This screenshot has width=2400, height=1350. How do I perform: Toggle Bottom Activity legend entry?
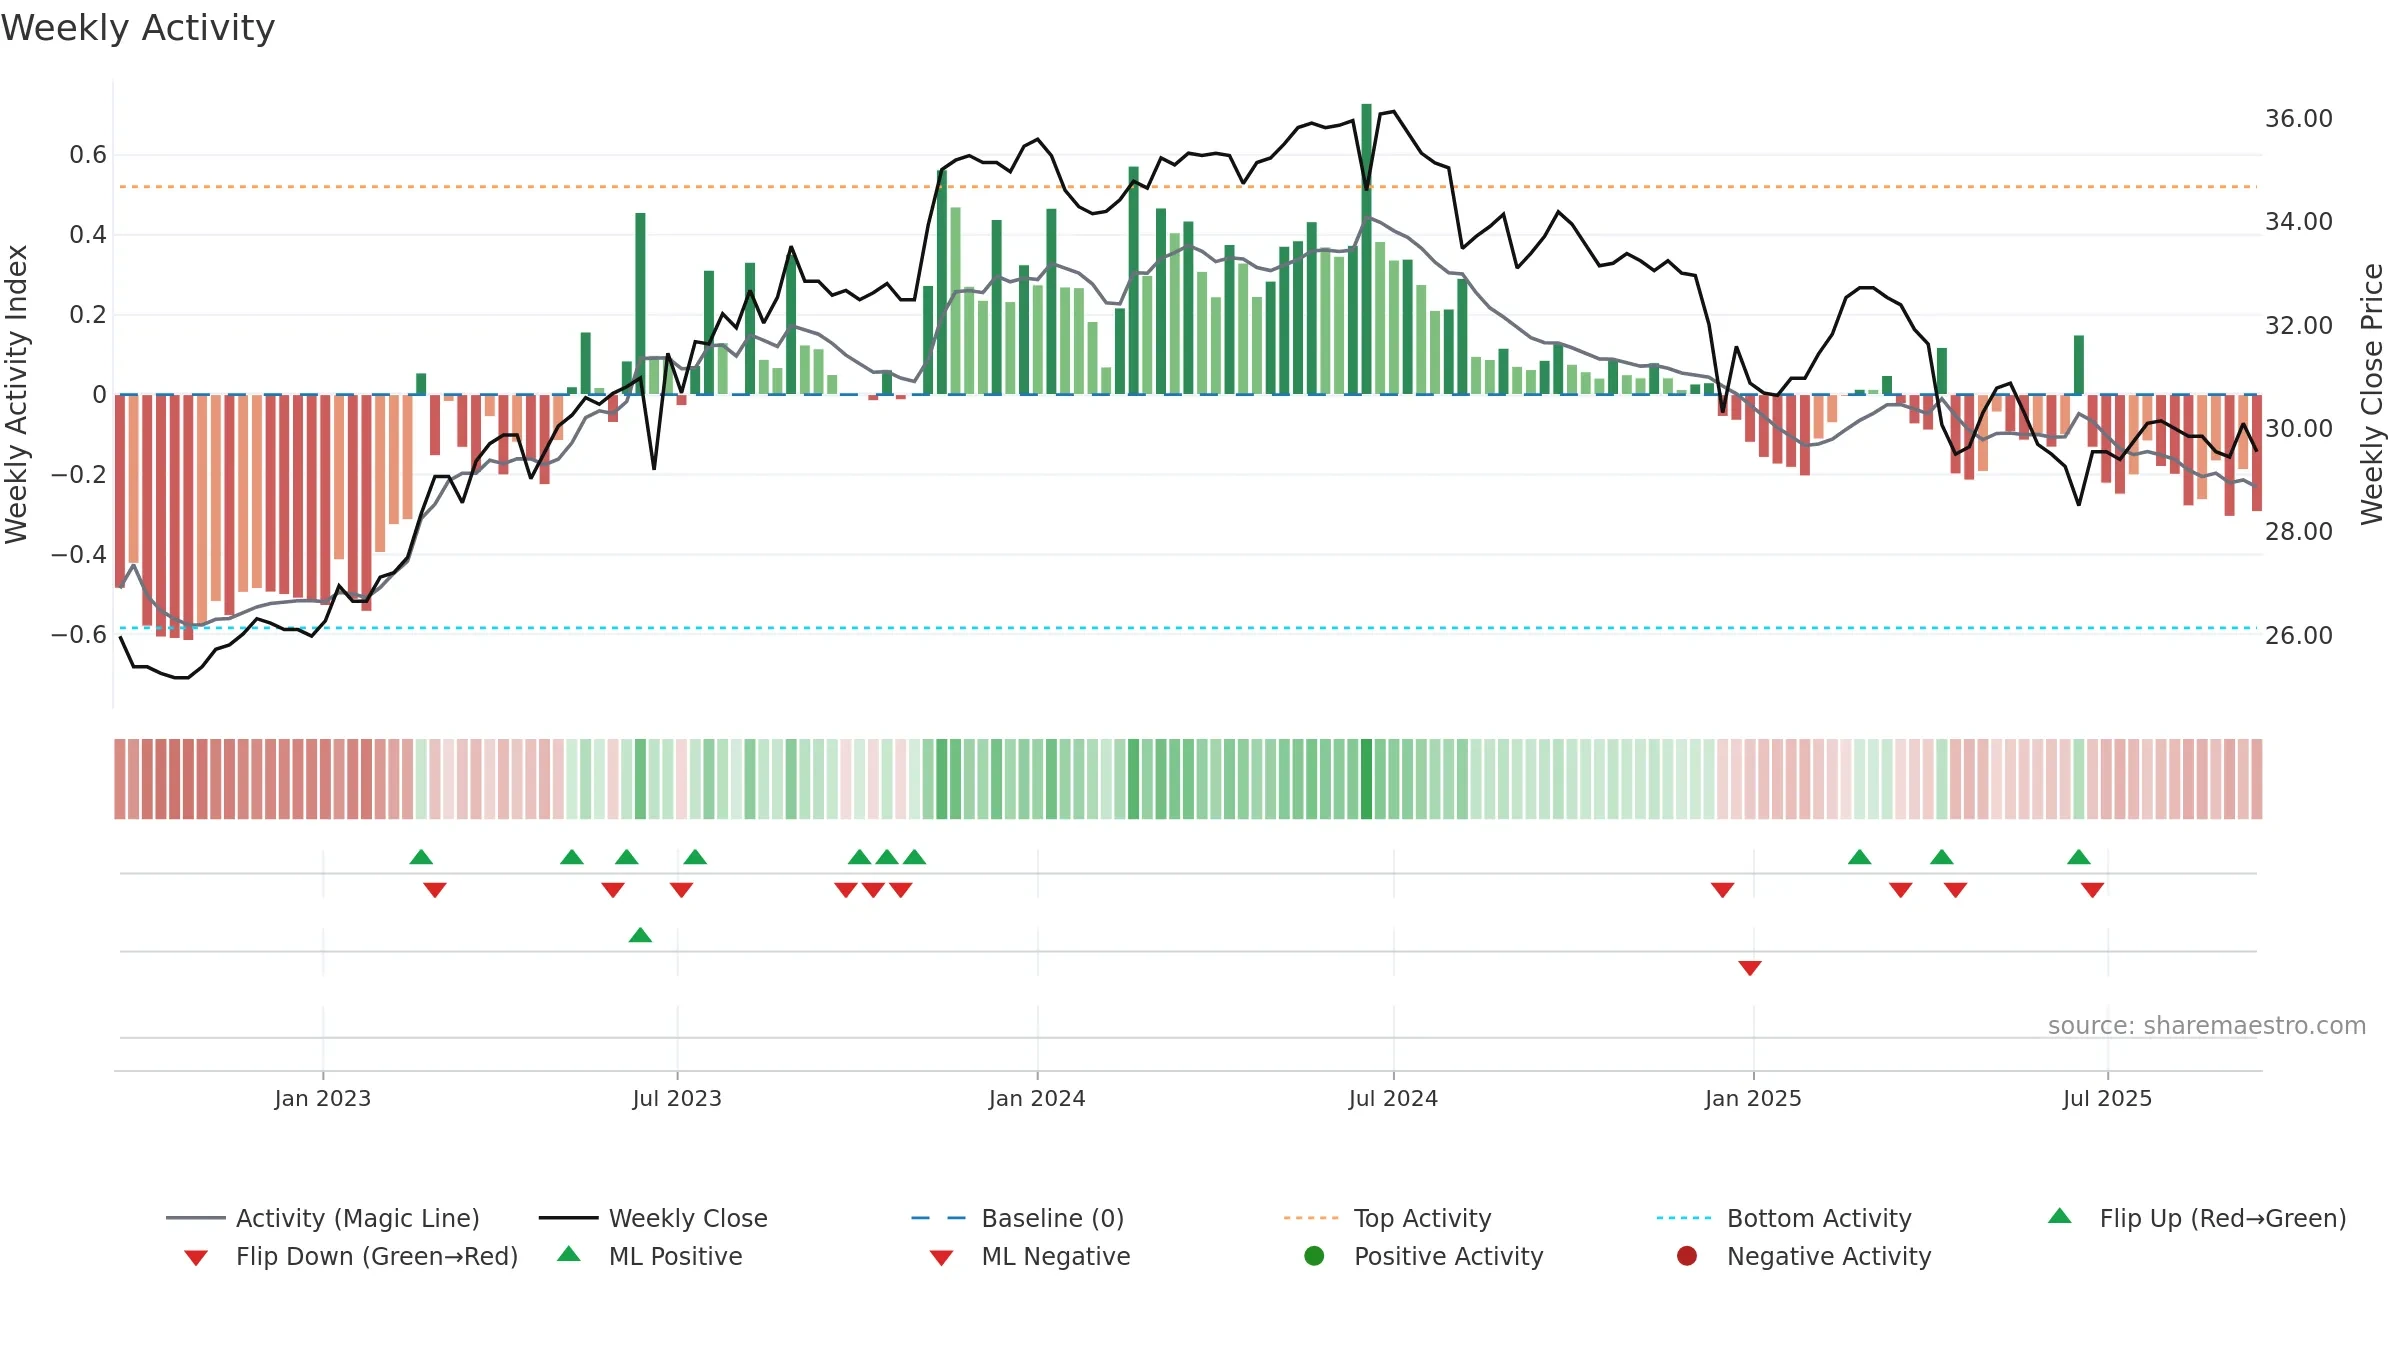(x=1784, y=1218)
